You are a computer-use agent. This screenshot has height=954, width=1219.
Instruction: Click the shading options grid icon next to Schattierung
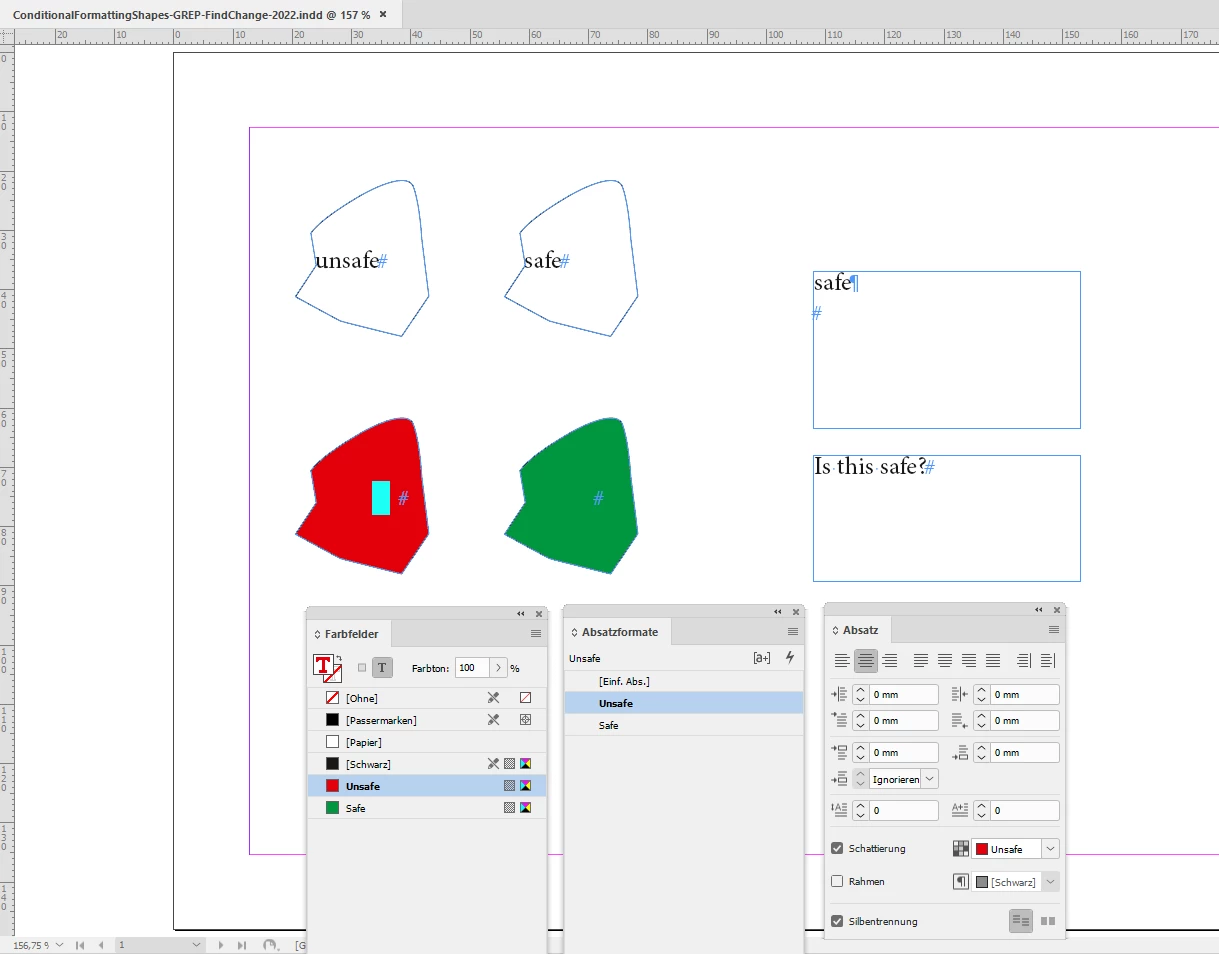click(x=960, y=849)
